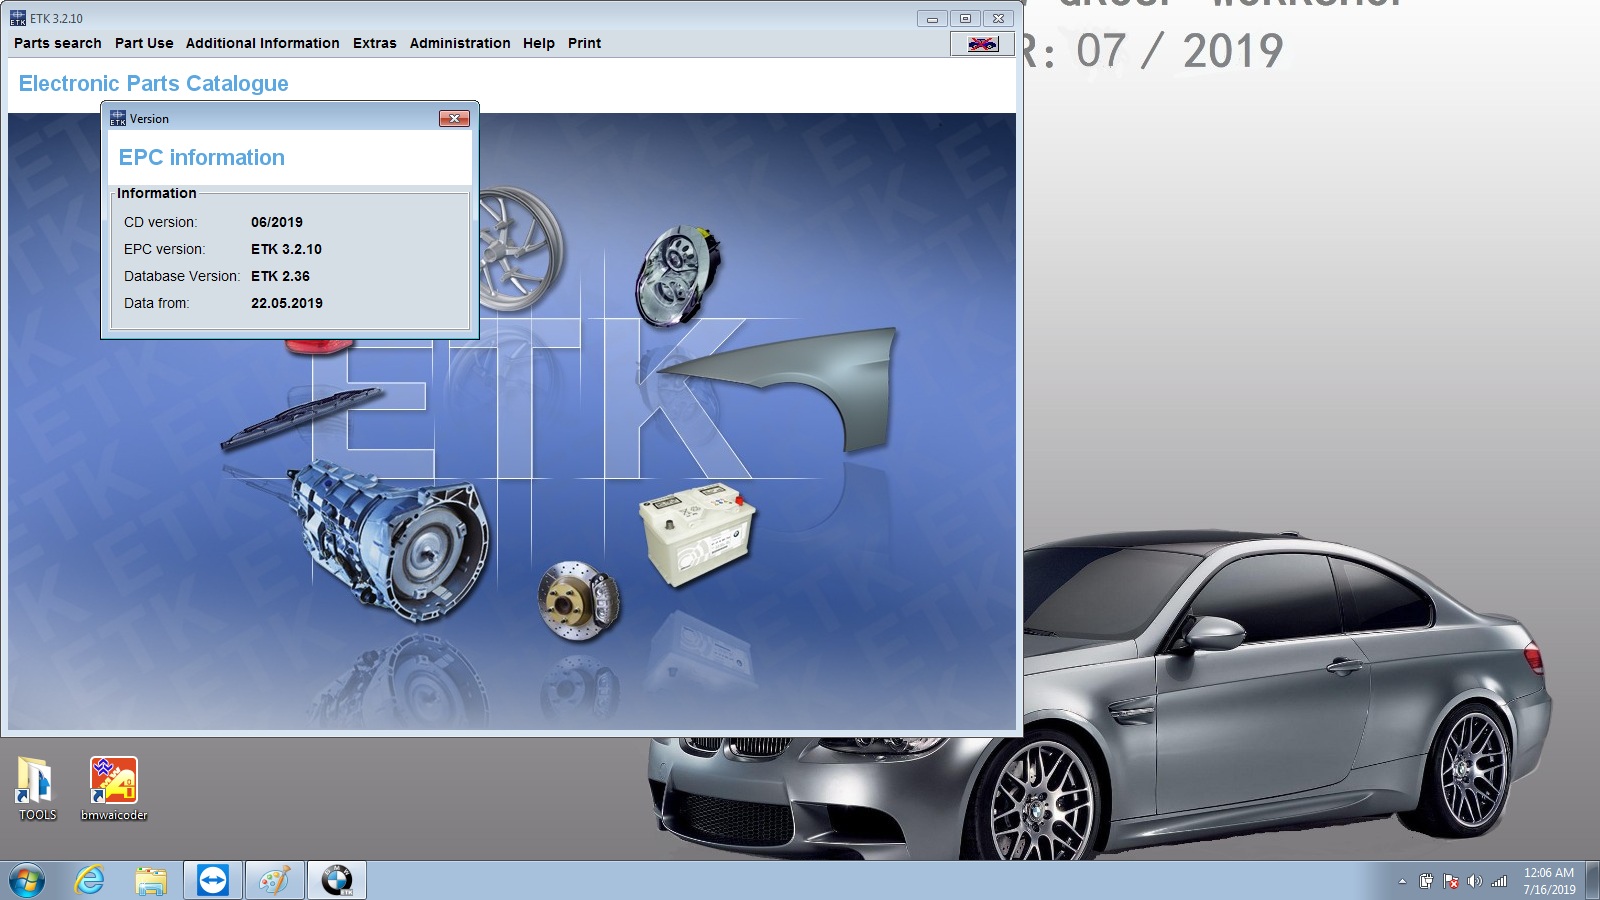Show hidden system tray icons
The image size is (1600, 900).
[x=1402, y=881]
